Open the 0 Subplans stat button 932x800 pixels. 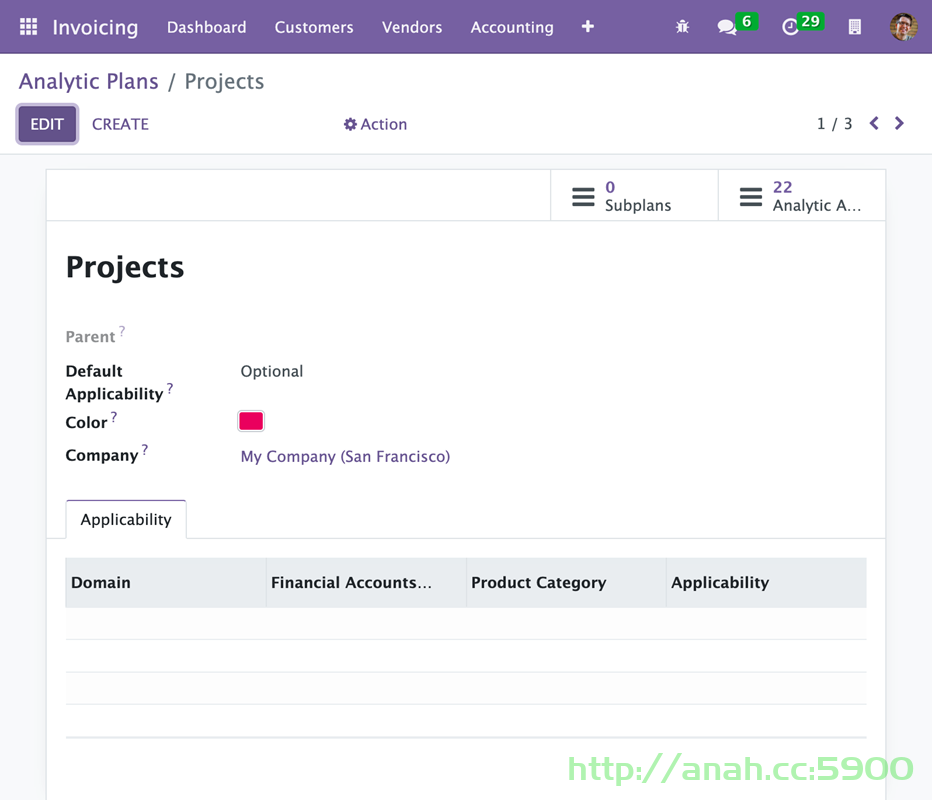tap(634, 196)
